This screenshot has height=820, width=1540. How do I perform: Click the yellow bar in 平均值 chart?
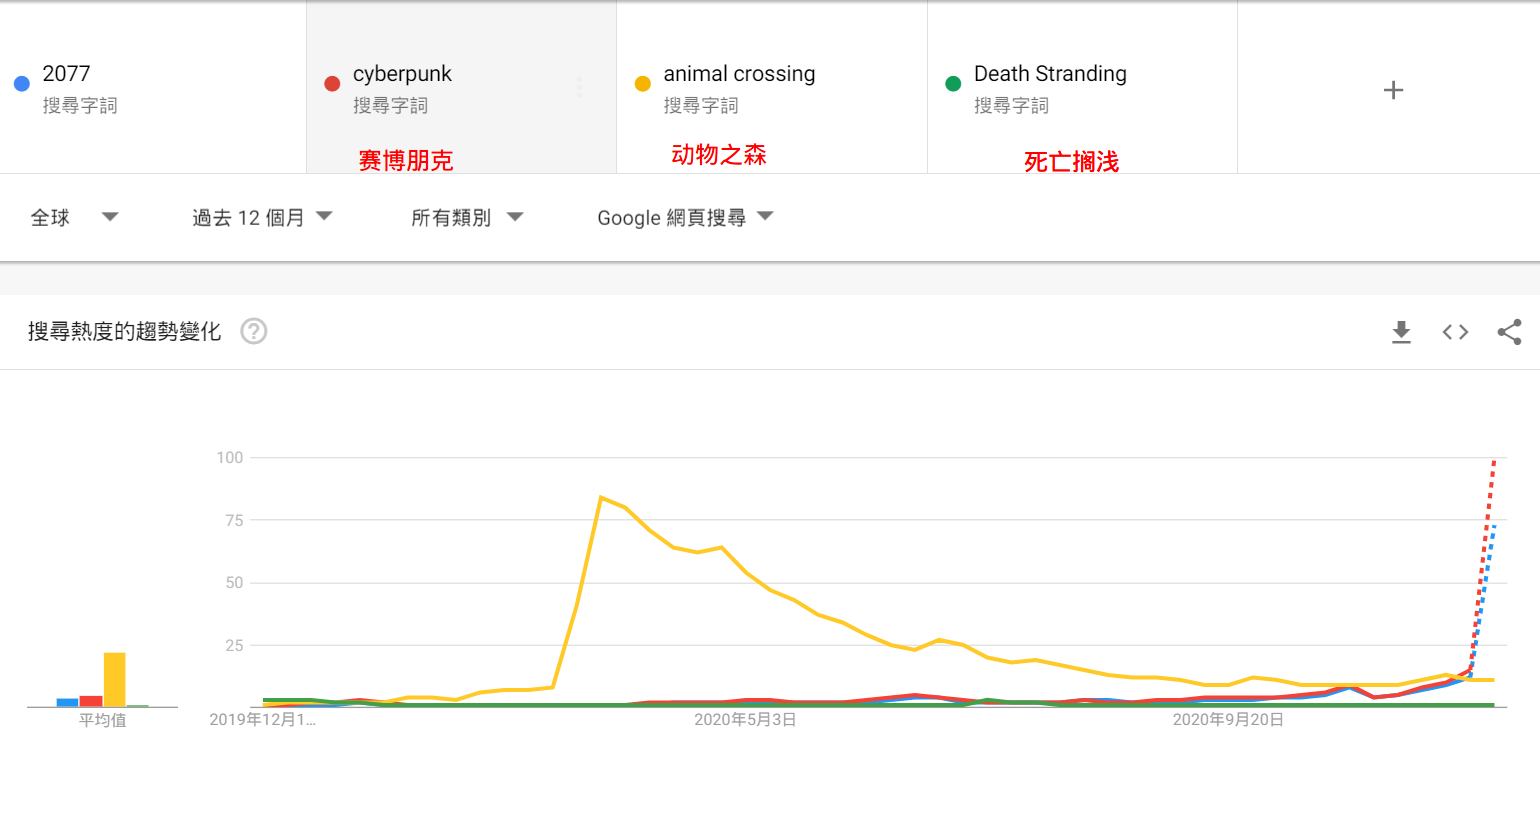point(115,680)
